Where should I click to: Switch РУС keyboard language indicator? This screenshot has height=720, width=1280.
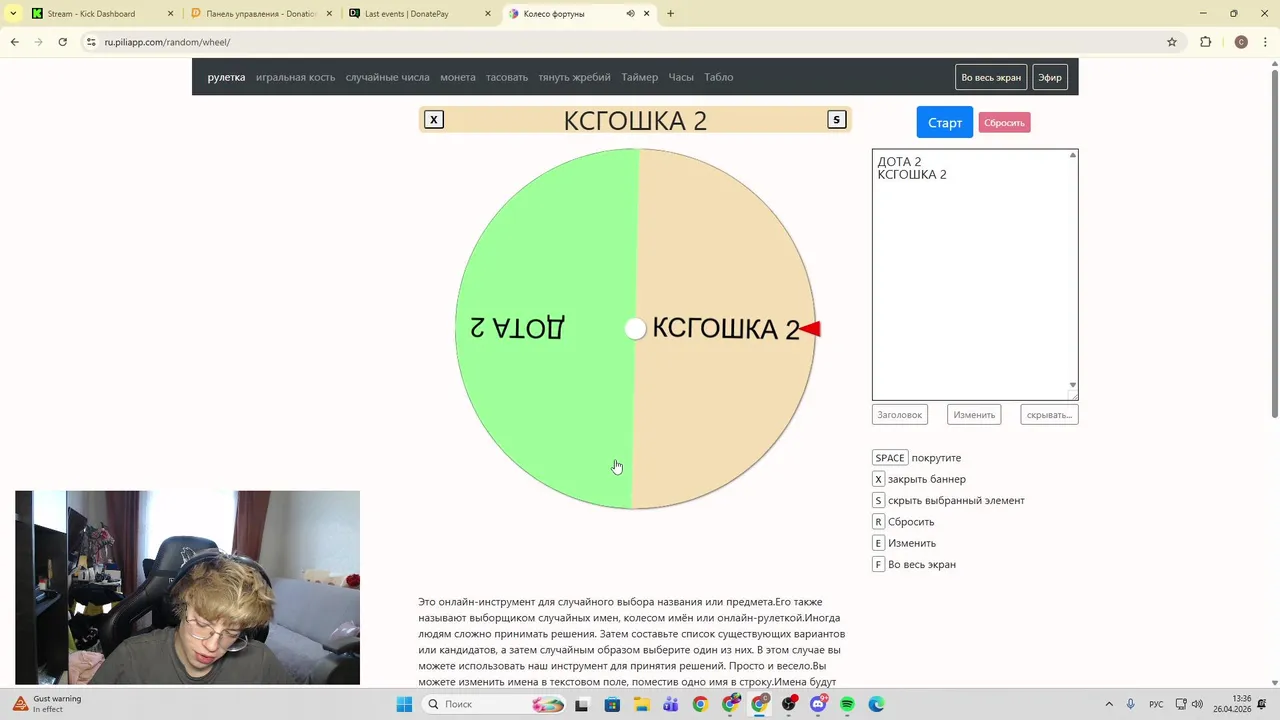tap(1156, 704)
